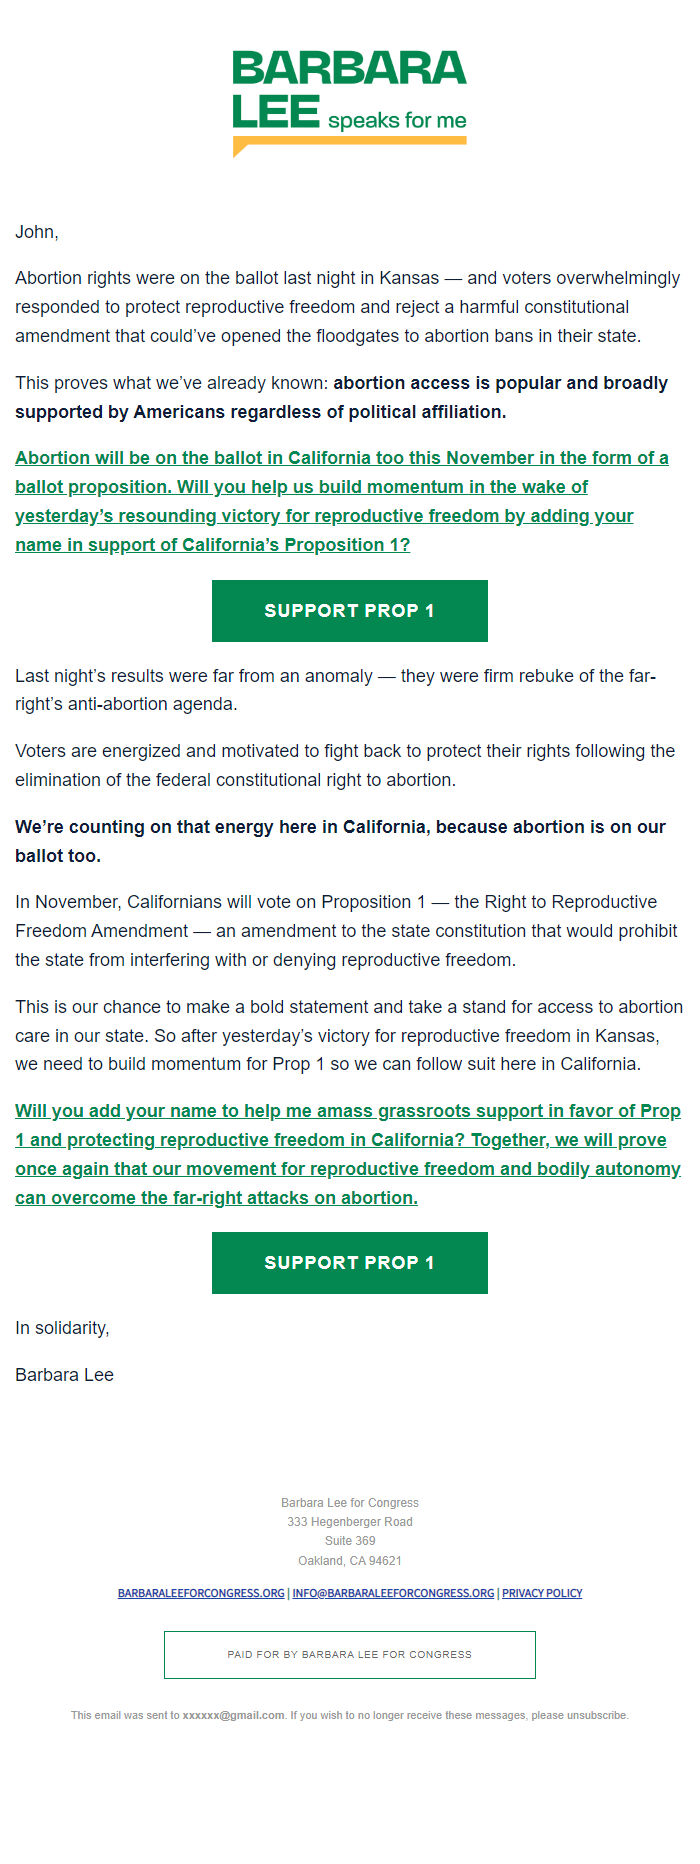Click the 'Oakland, CA 94621' footer line
The width and height of the screenshot is (700, 1864).
pos(350,1561)
